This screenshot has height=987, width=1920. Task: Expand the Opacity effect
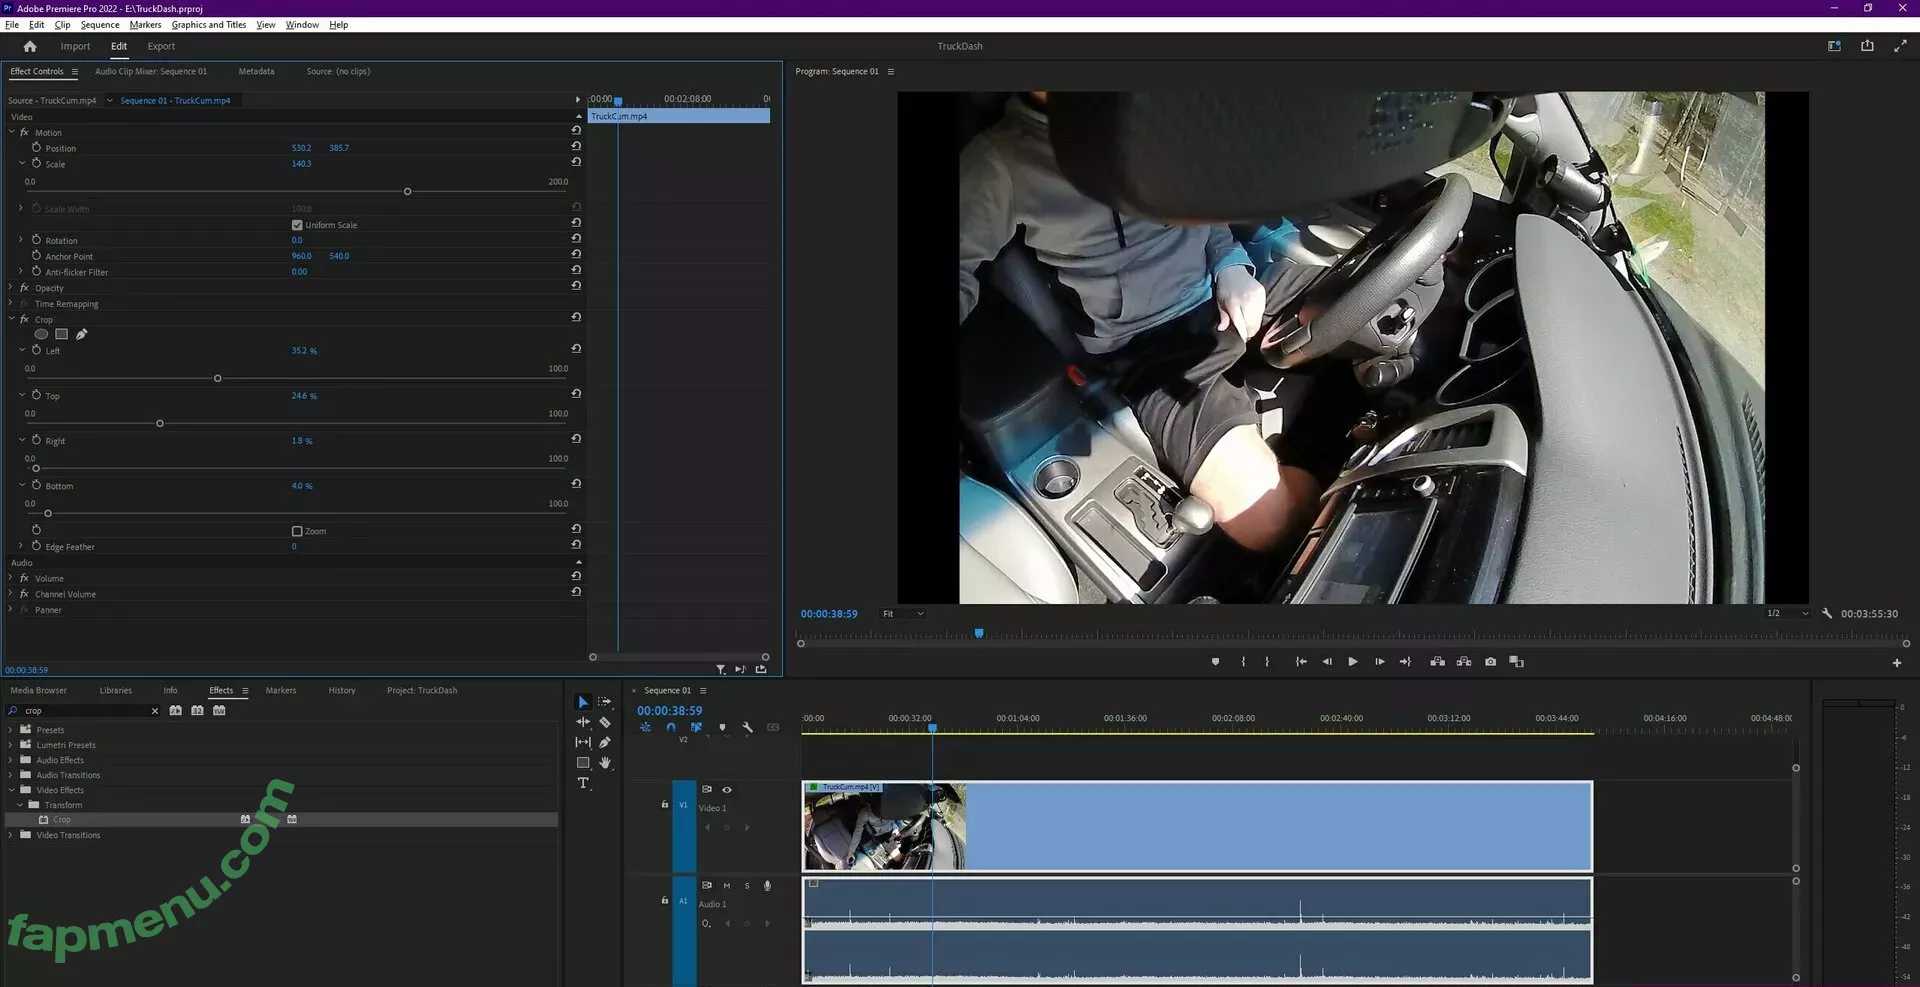(x=12, y=288)
